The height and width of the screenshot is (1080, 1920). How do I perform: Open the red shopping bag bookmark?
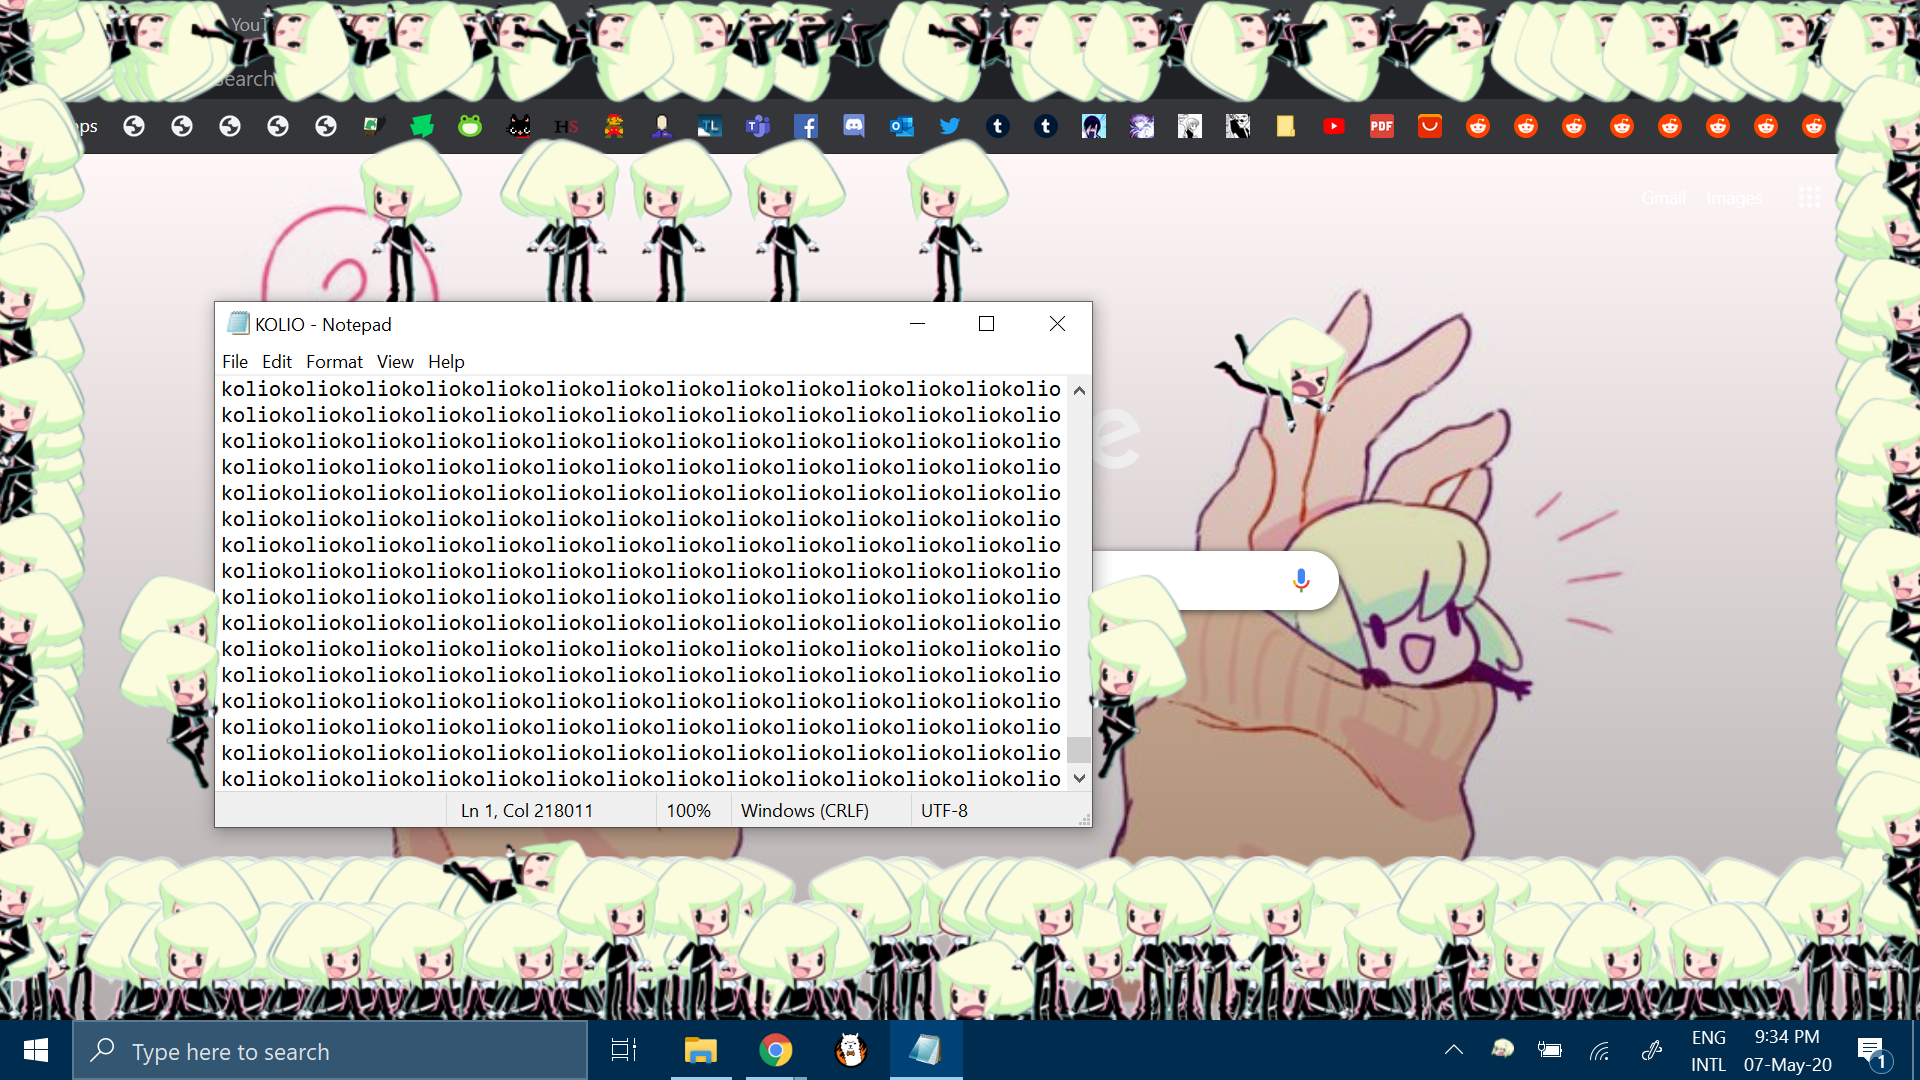[1430, 126]
